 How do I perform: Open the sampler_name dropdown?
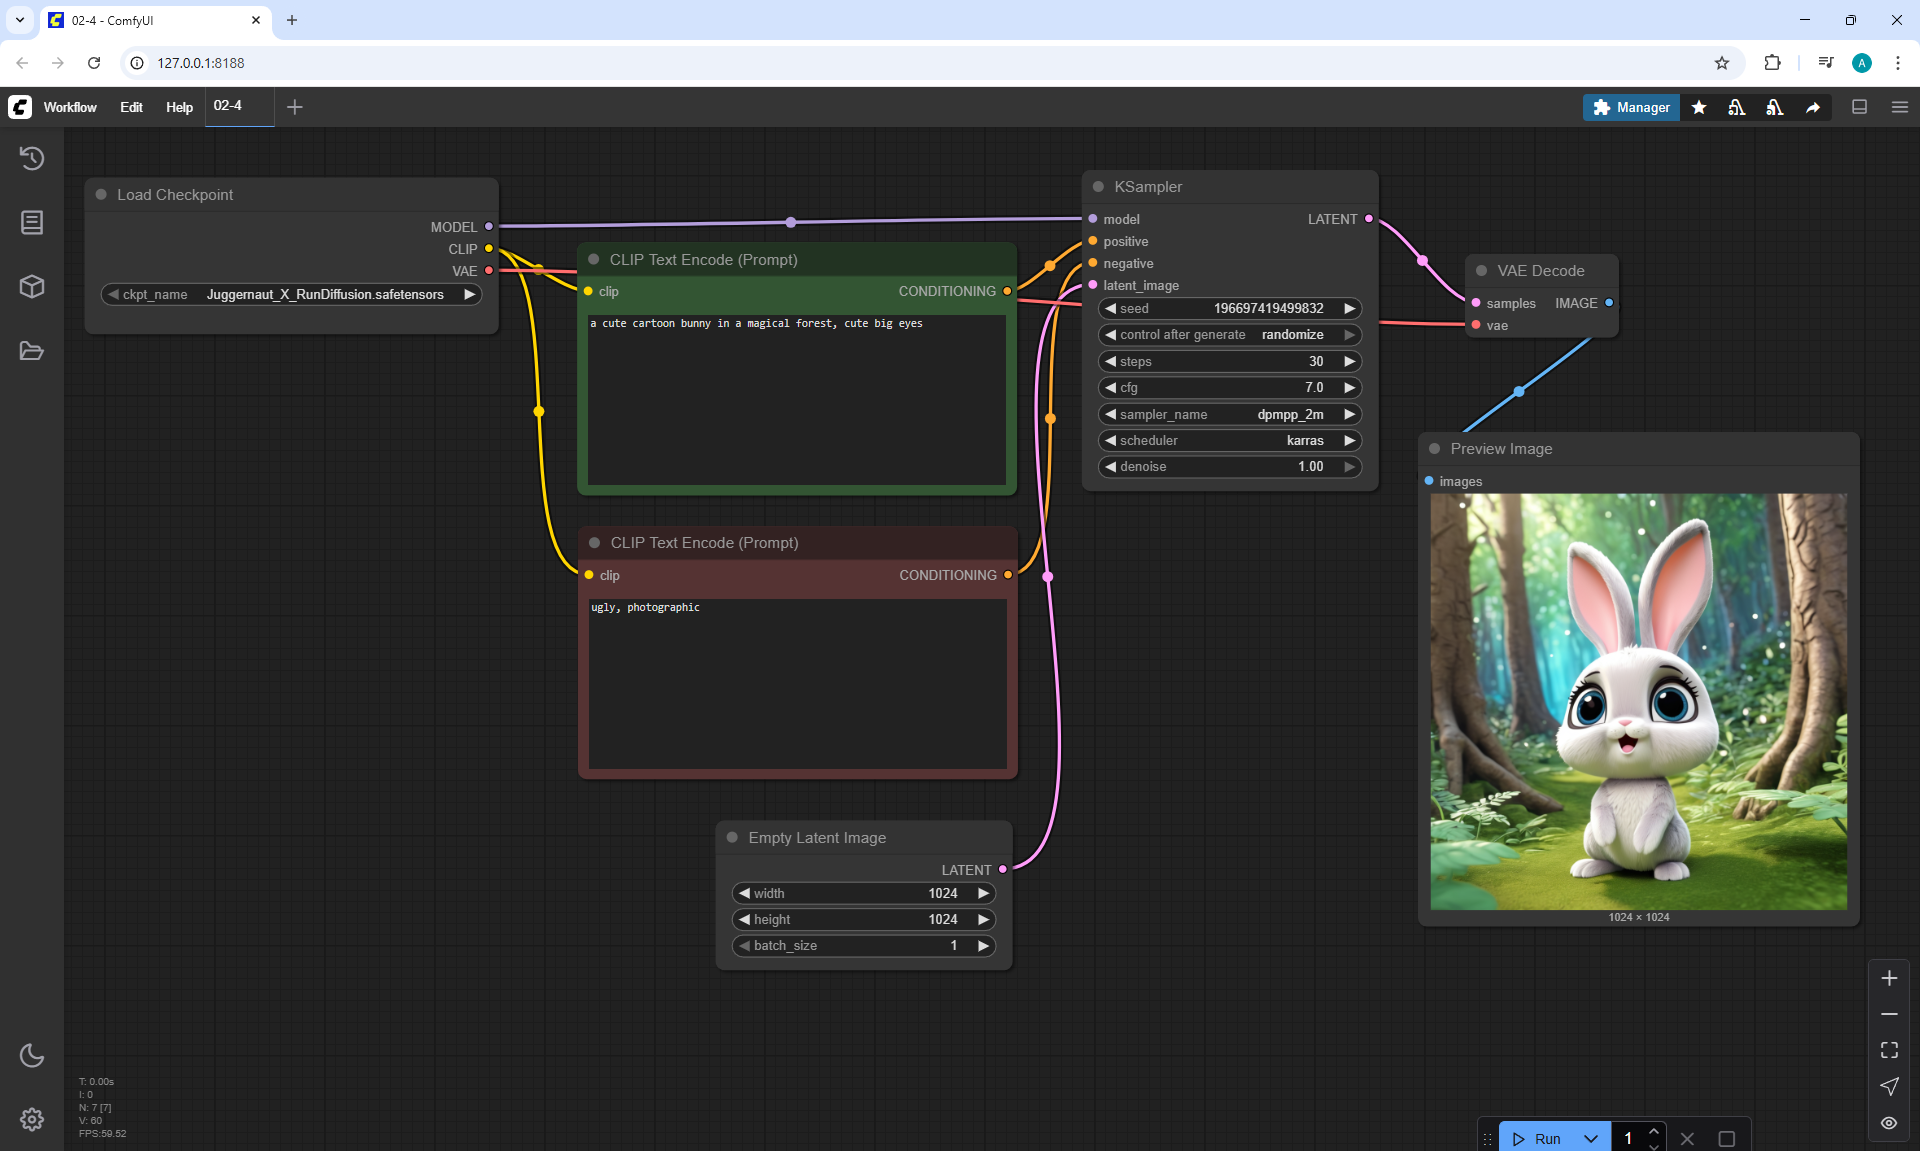1229,414
